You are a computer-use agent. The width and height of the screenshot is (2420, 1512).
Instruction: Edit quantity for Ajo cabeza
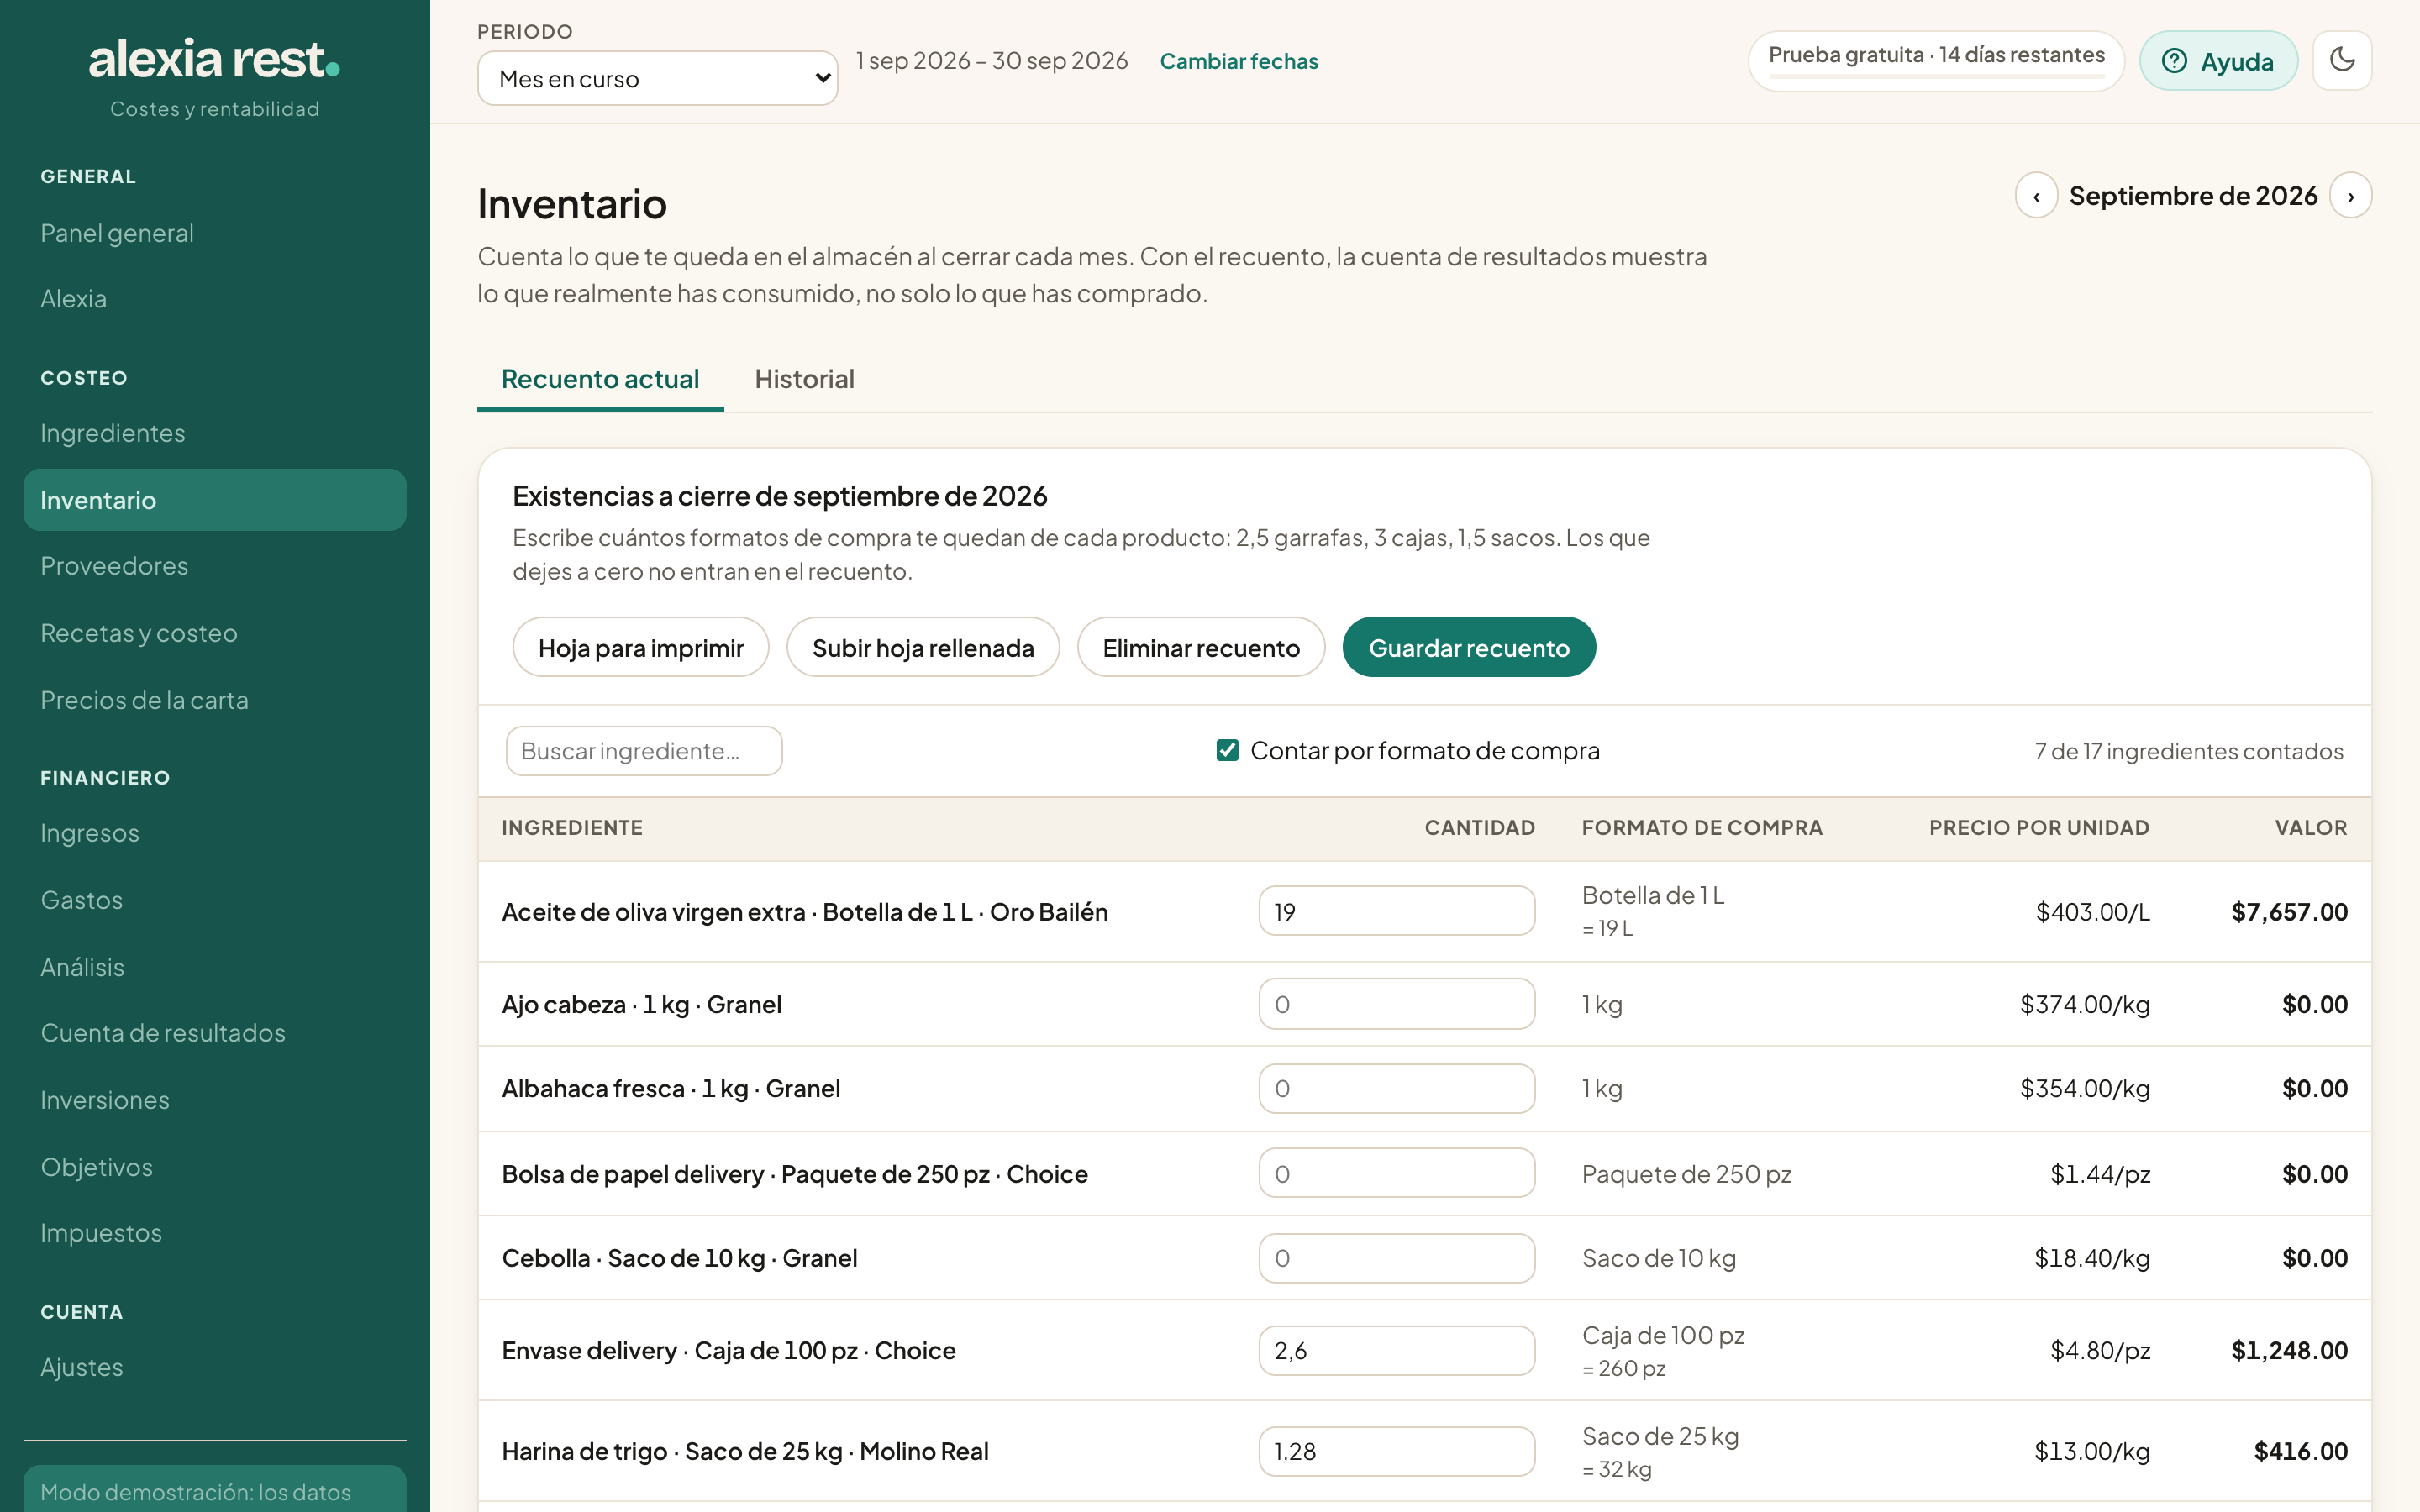[1396, 1004]
